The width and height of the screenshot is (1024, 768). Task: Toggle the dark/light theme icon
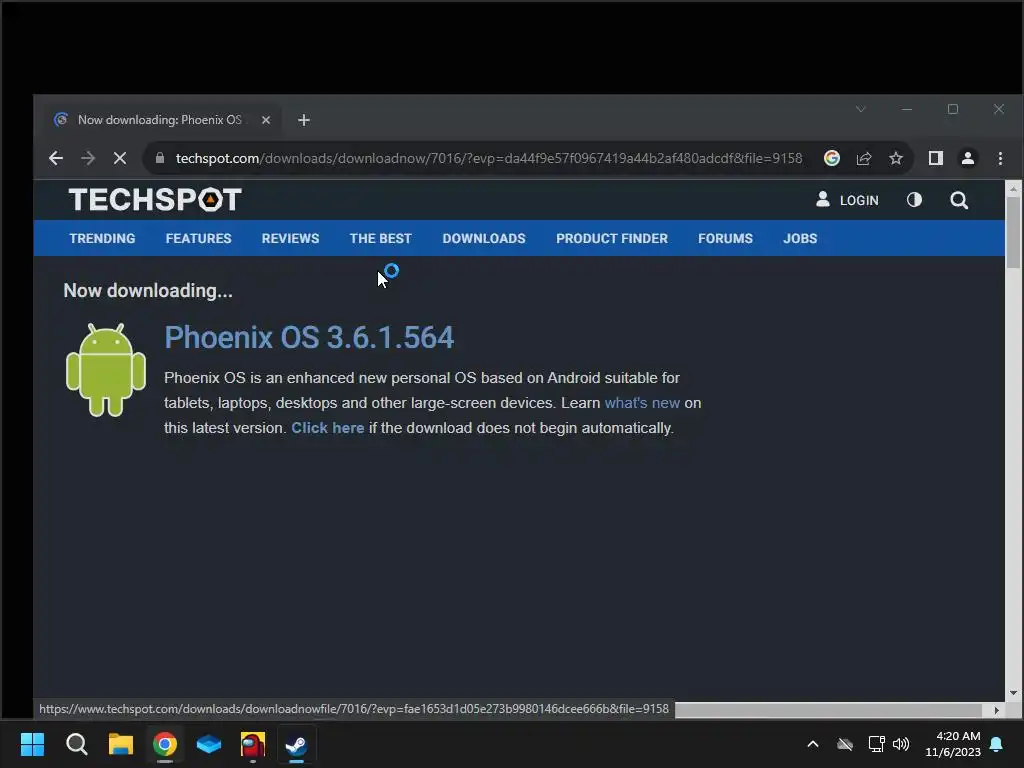point(914,200)
